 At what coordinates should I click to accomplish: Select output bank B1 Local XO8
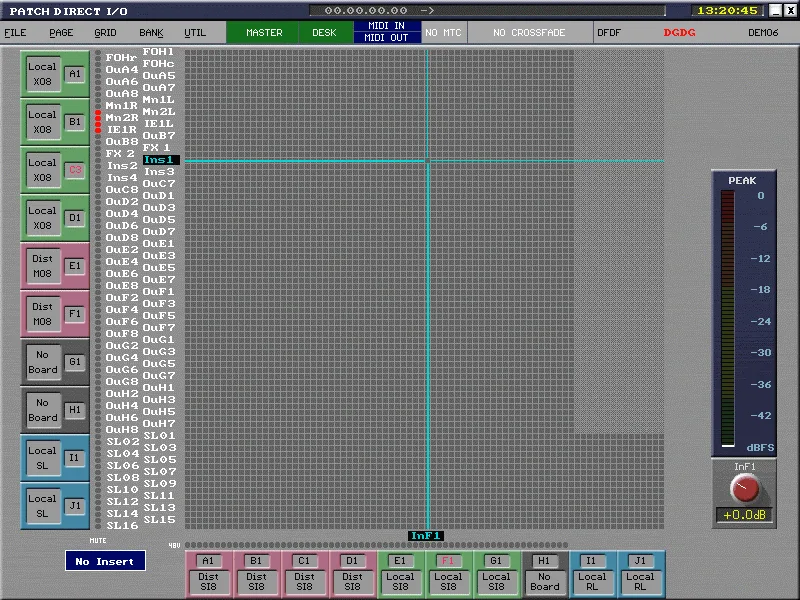[x=55, y=122]
